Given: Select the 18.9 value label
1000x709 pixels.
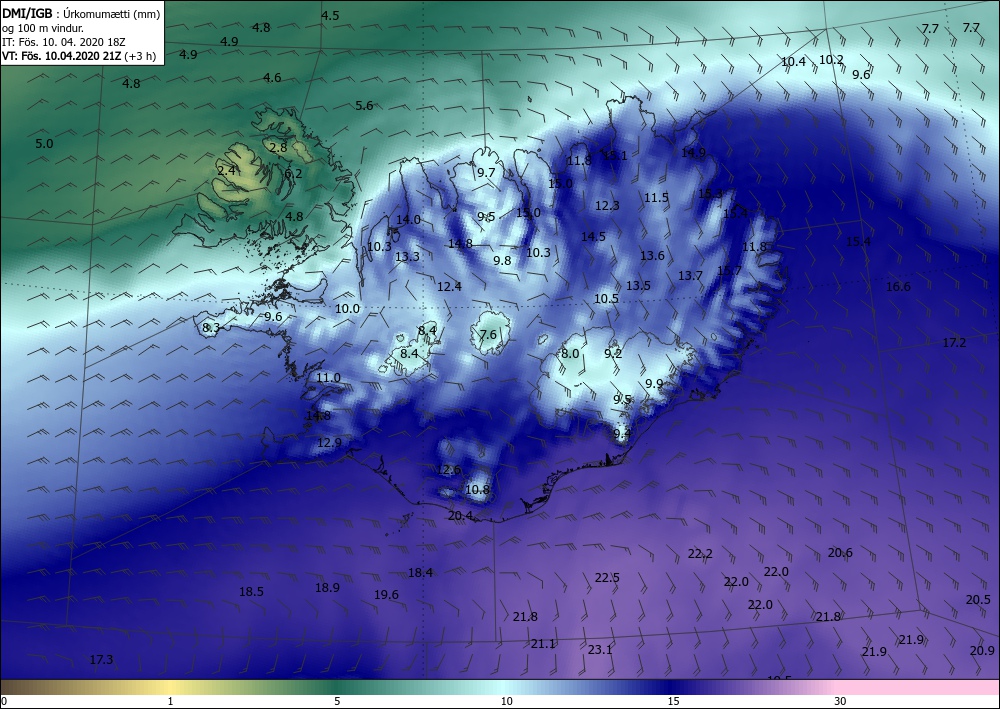Looking at the screenshot, I should [327, 588].
